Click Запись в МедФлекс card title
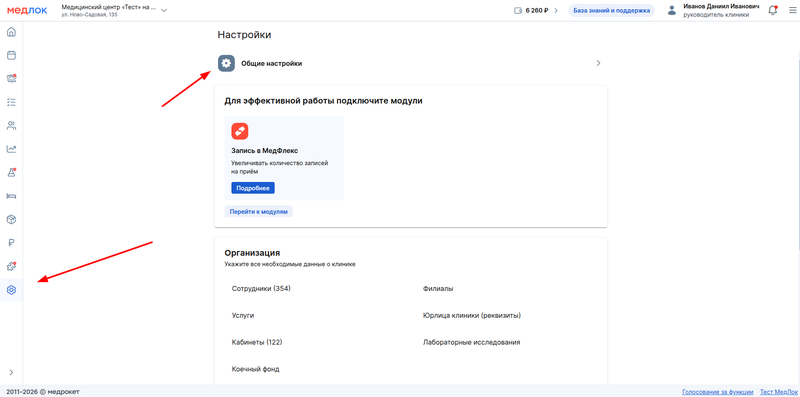 tap(264, 151)
